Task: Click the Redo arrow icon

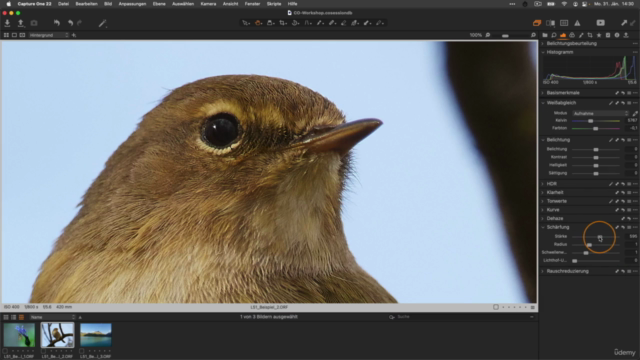Action: [80, 23]
